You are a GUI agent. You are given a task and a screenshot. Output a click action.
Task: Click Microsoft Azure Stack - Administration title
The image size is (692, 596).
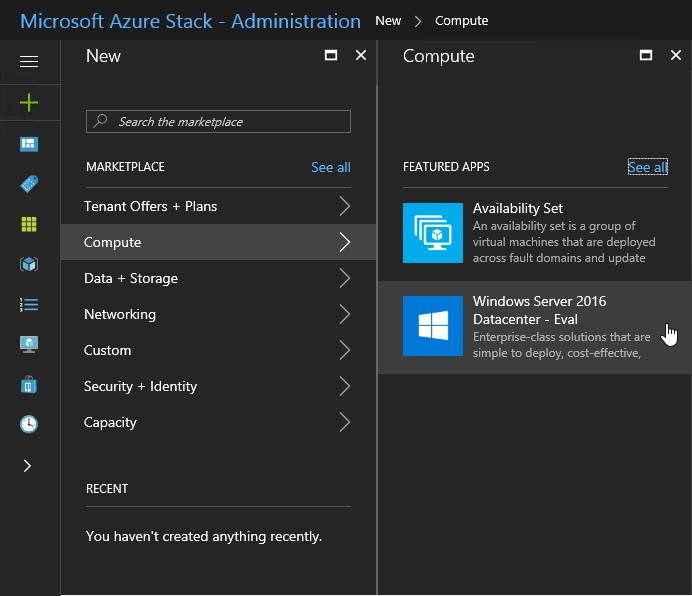[191, 21]
